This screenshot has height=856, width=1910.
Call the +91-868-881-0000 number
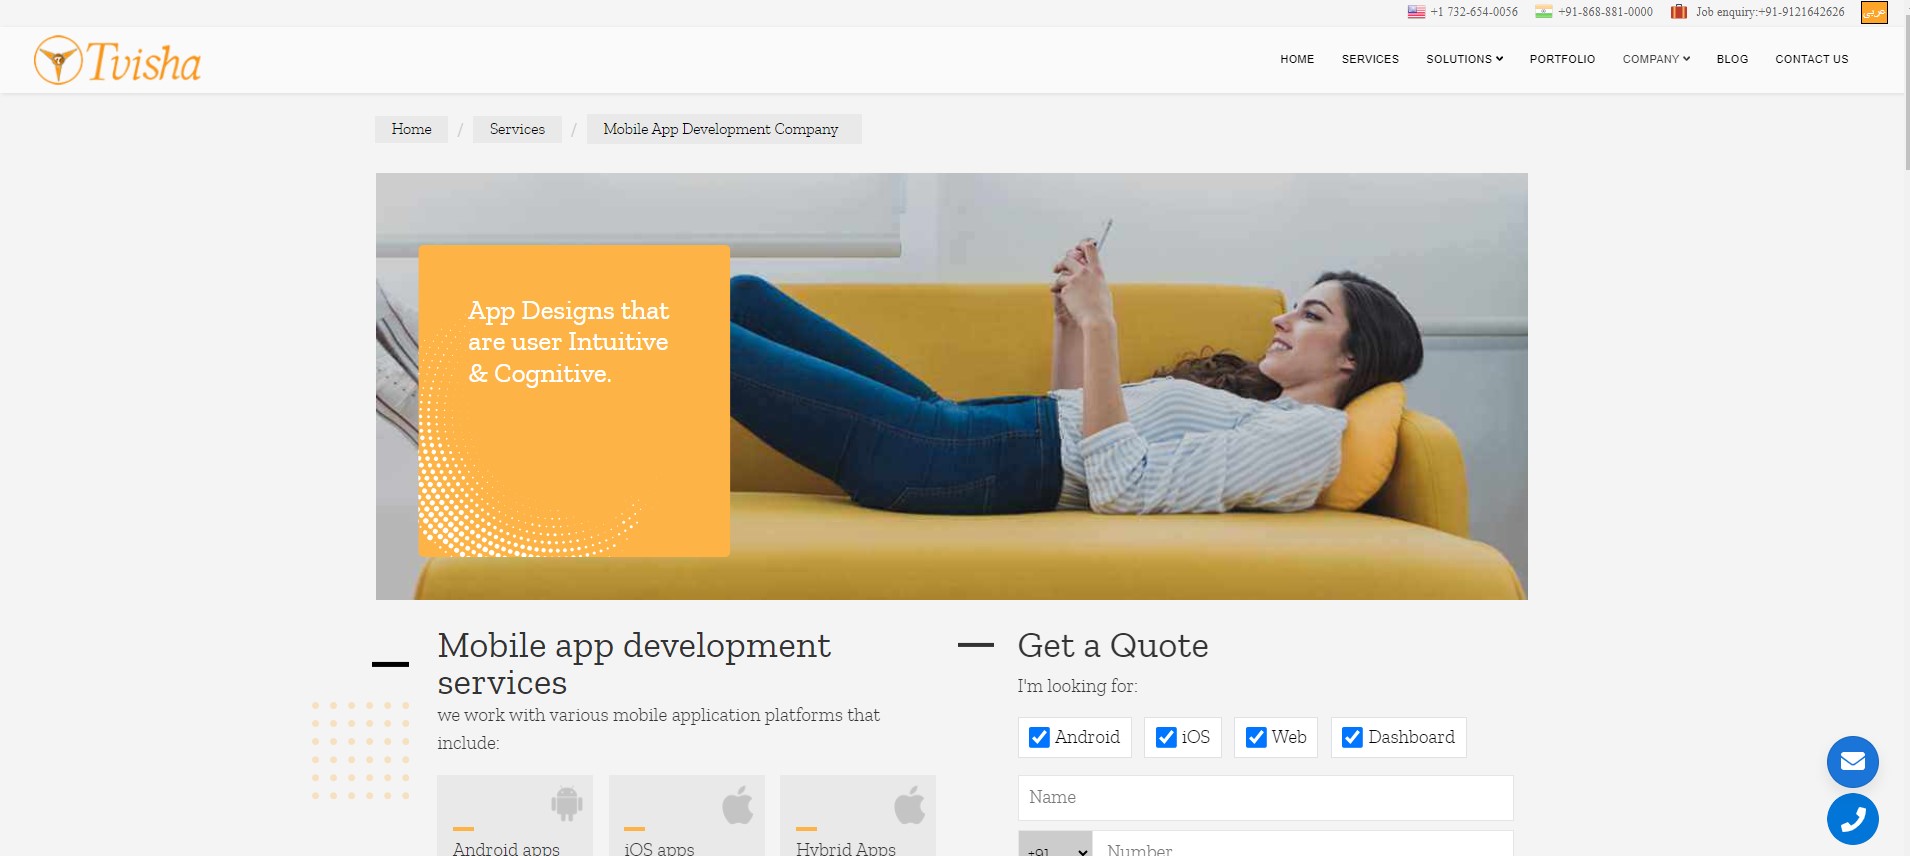tap(1605, 12)
